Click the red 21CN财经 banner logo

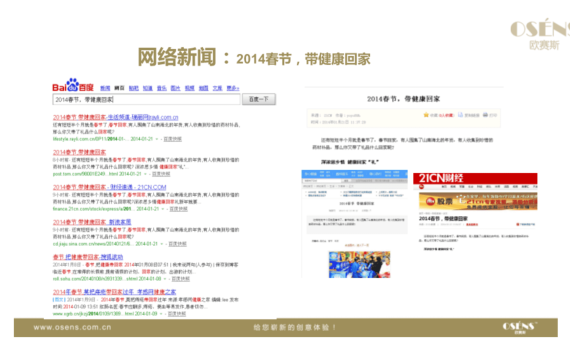click(x=475, y=178)
